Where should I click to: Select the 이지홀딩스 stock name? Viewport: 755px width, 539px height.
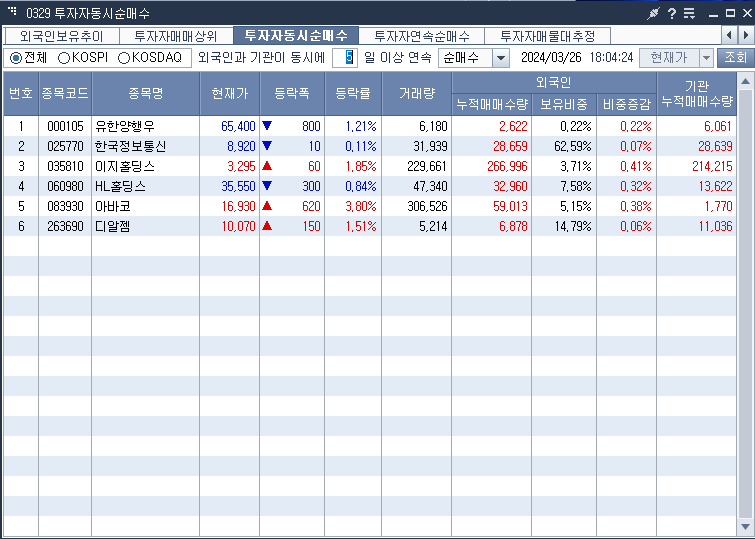[125, 167]
